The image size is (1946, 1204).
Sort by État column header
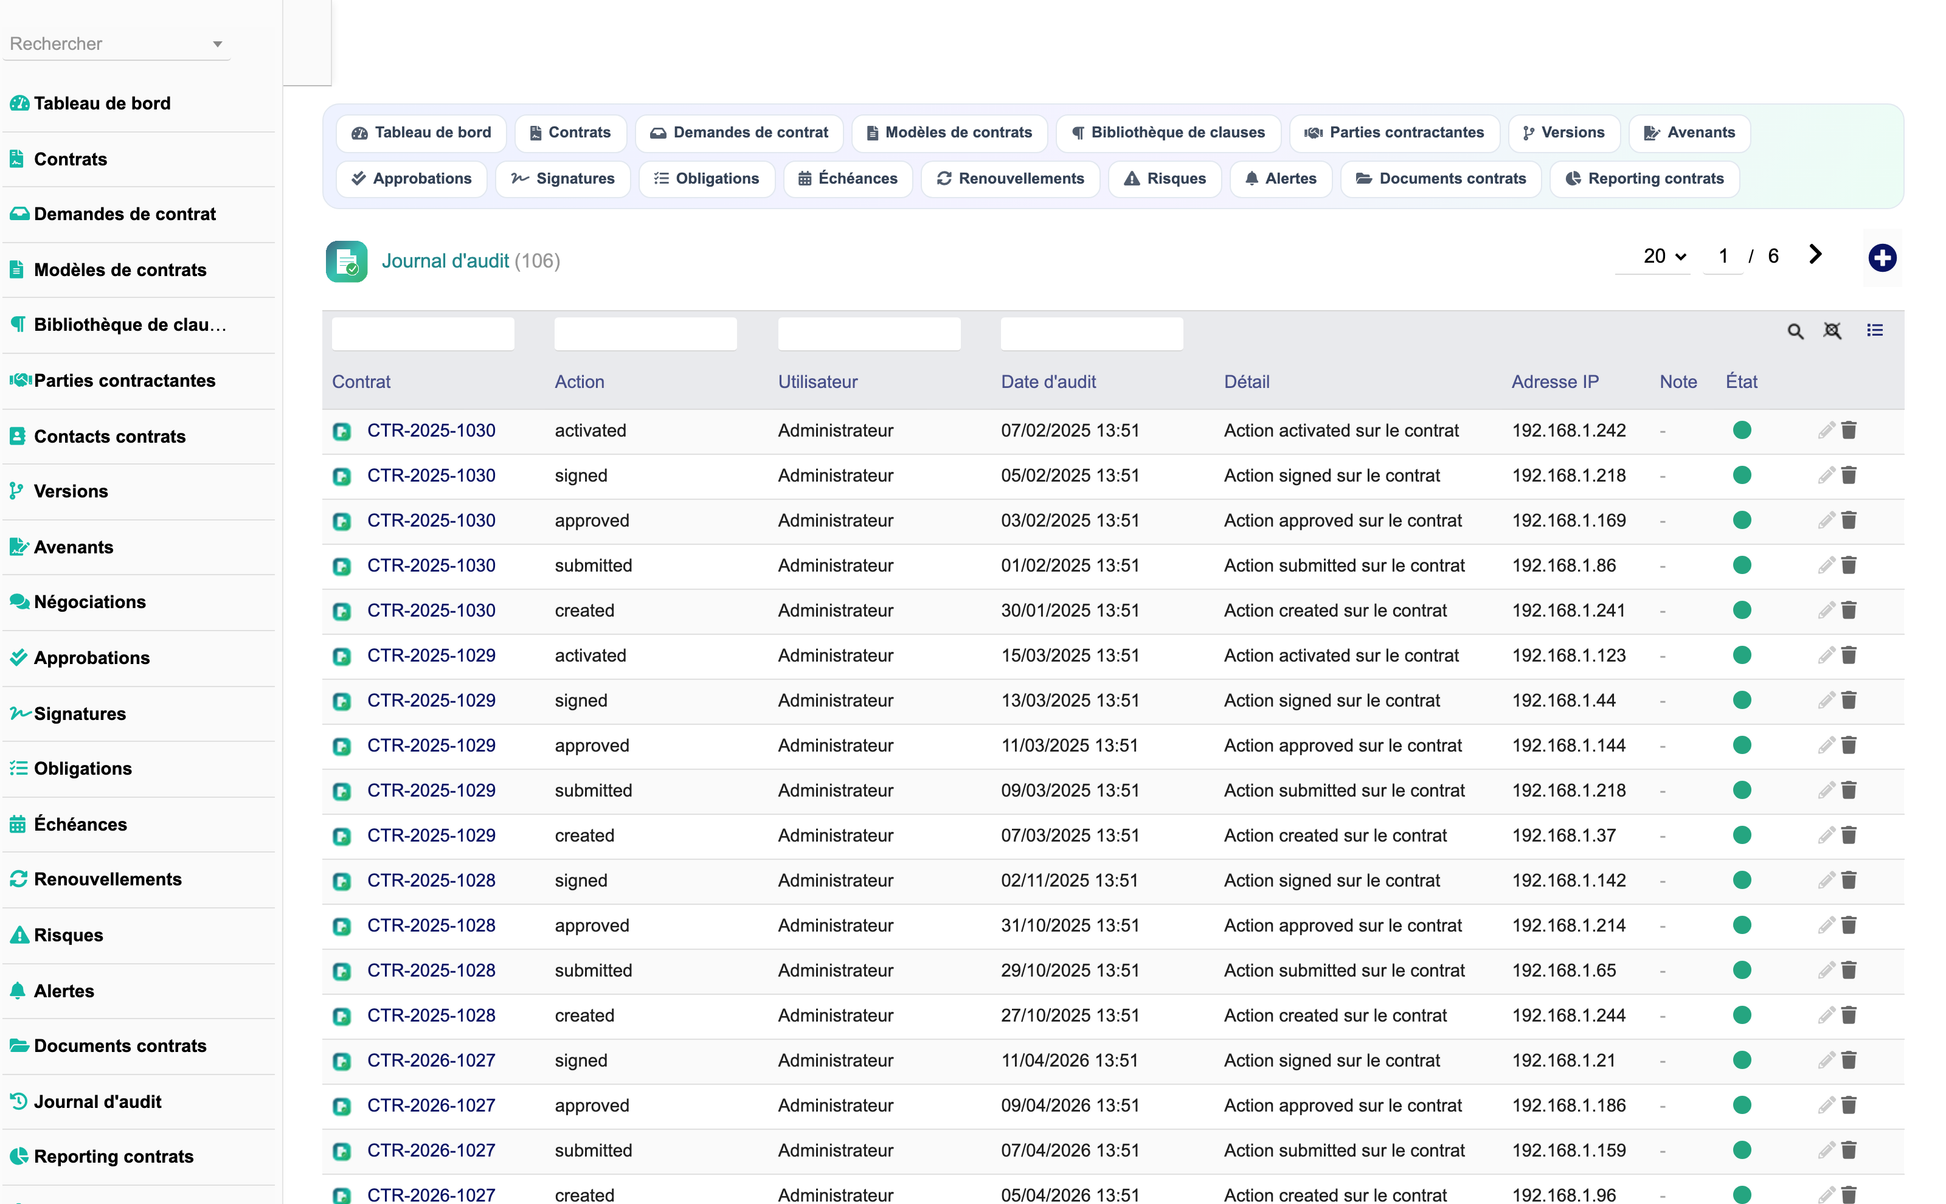coord(1741,382)
